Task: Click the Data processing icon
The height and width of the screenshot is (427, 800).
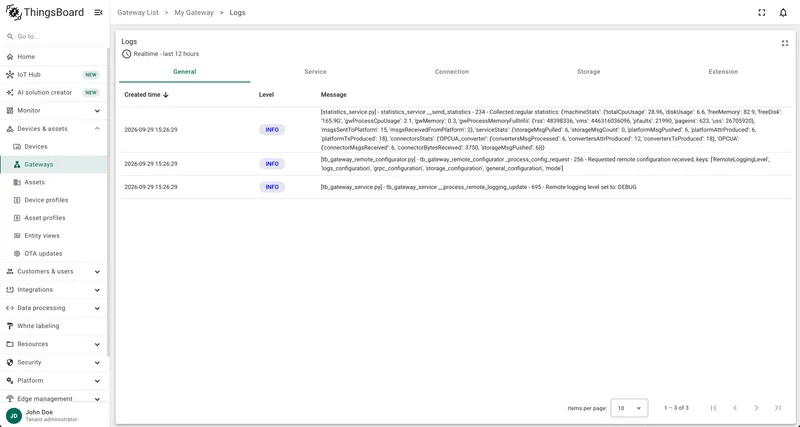Action: point(10,308)
